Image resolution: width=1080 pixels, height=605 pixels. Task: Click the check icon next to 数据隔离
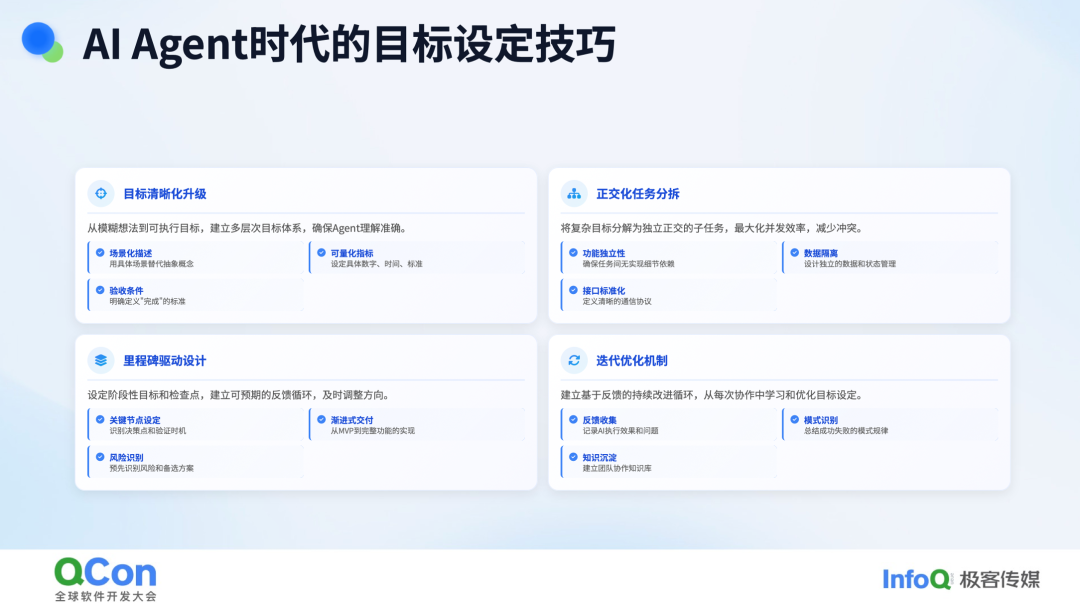pyautogui.click(x=795, y=253)
